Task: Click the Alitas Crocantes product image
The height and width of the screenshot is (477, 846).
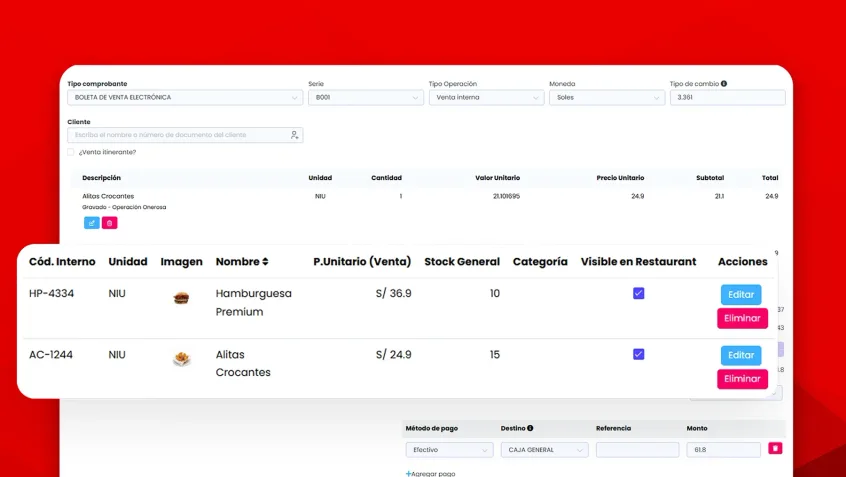Action: (x=182, y=358)
